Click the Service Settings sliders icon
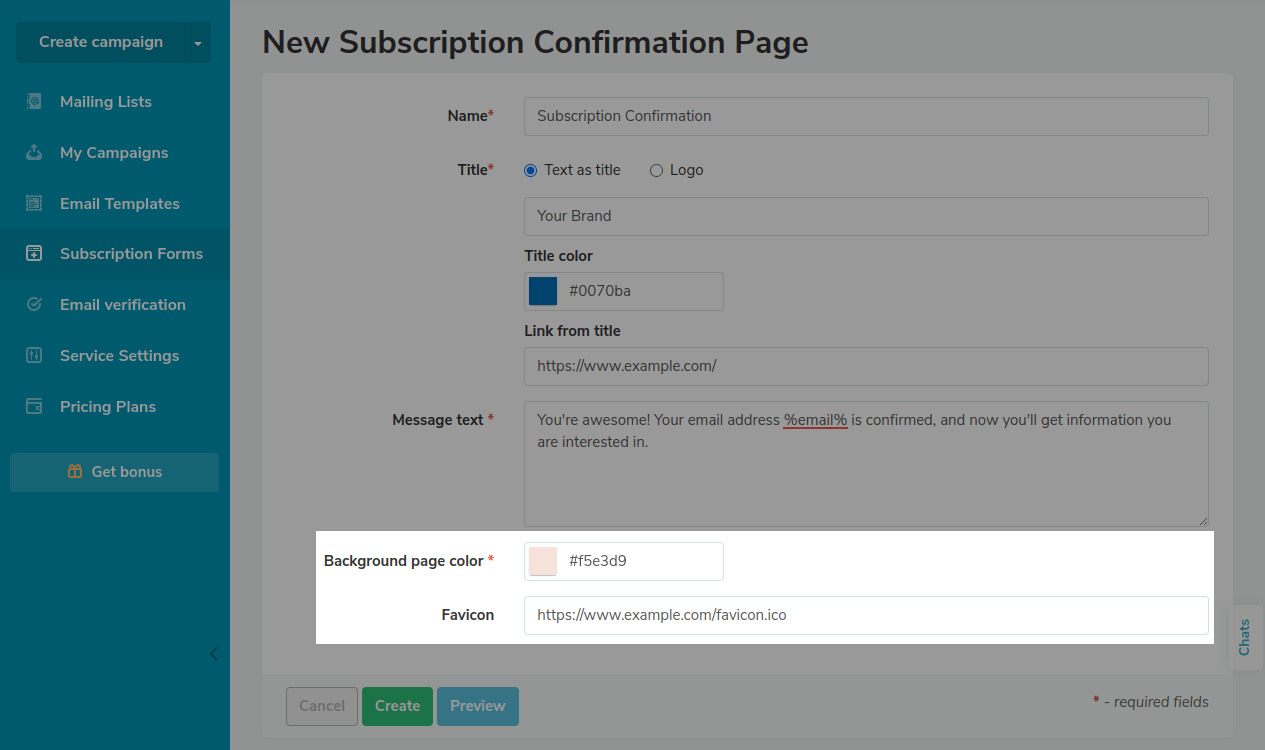This screenshot has width=1265, height=750. 34,356
